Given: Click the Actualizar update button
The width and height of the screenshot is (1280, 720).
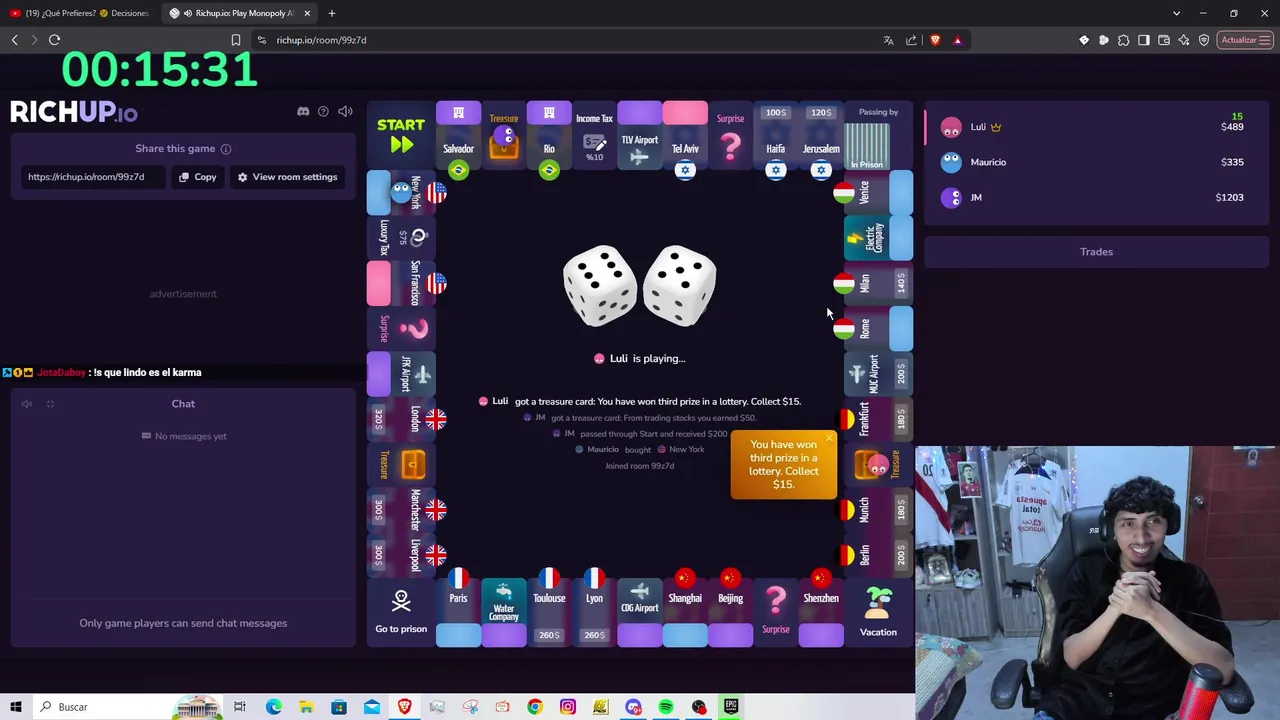Looking at the screenshot, I should pyautogui.click(x=1245, y=40).
